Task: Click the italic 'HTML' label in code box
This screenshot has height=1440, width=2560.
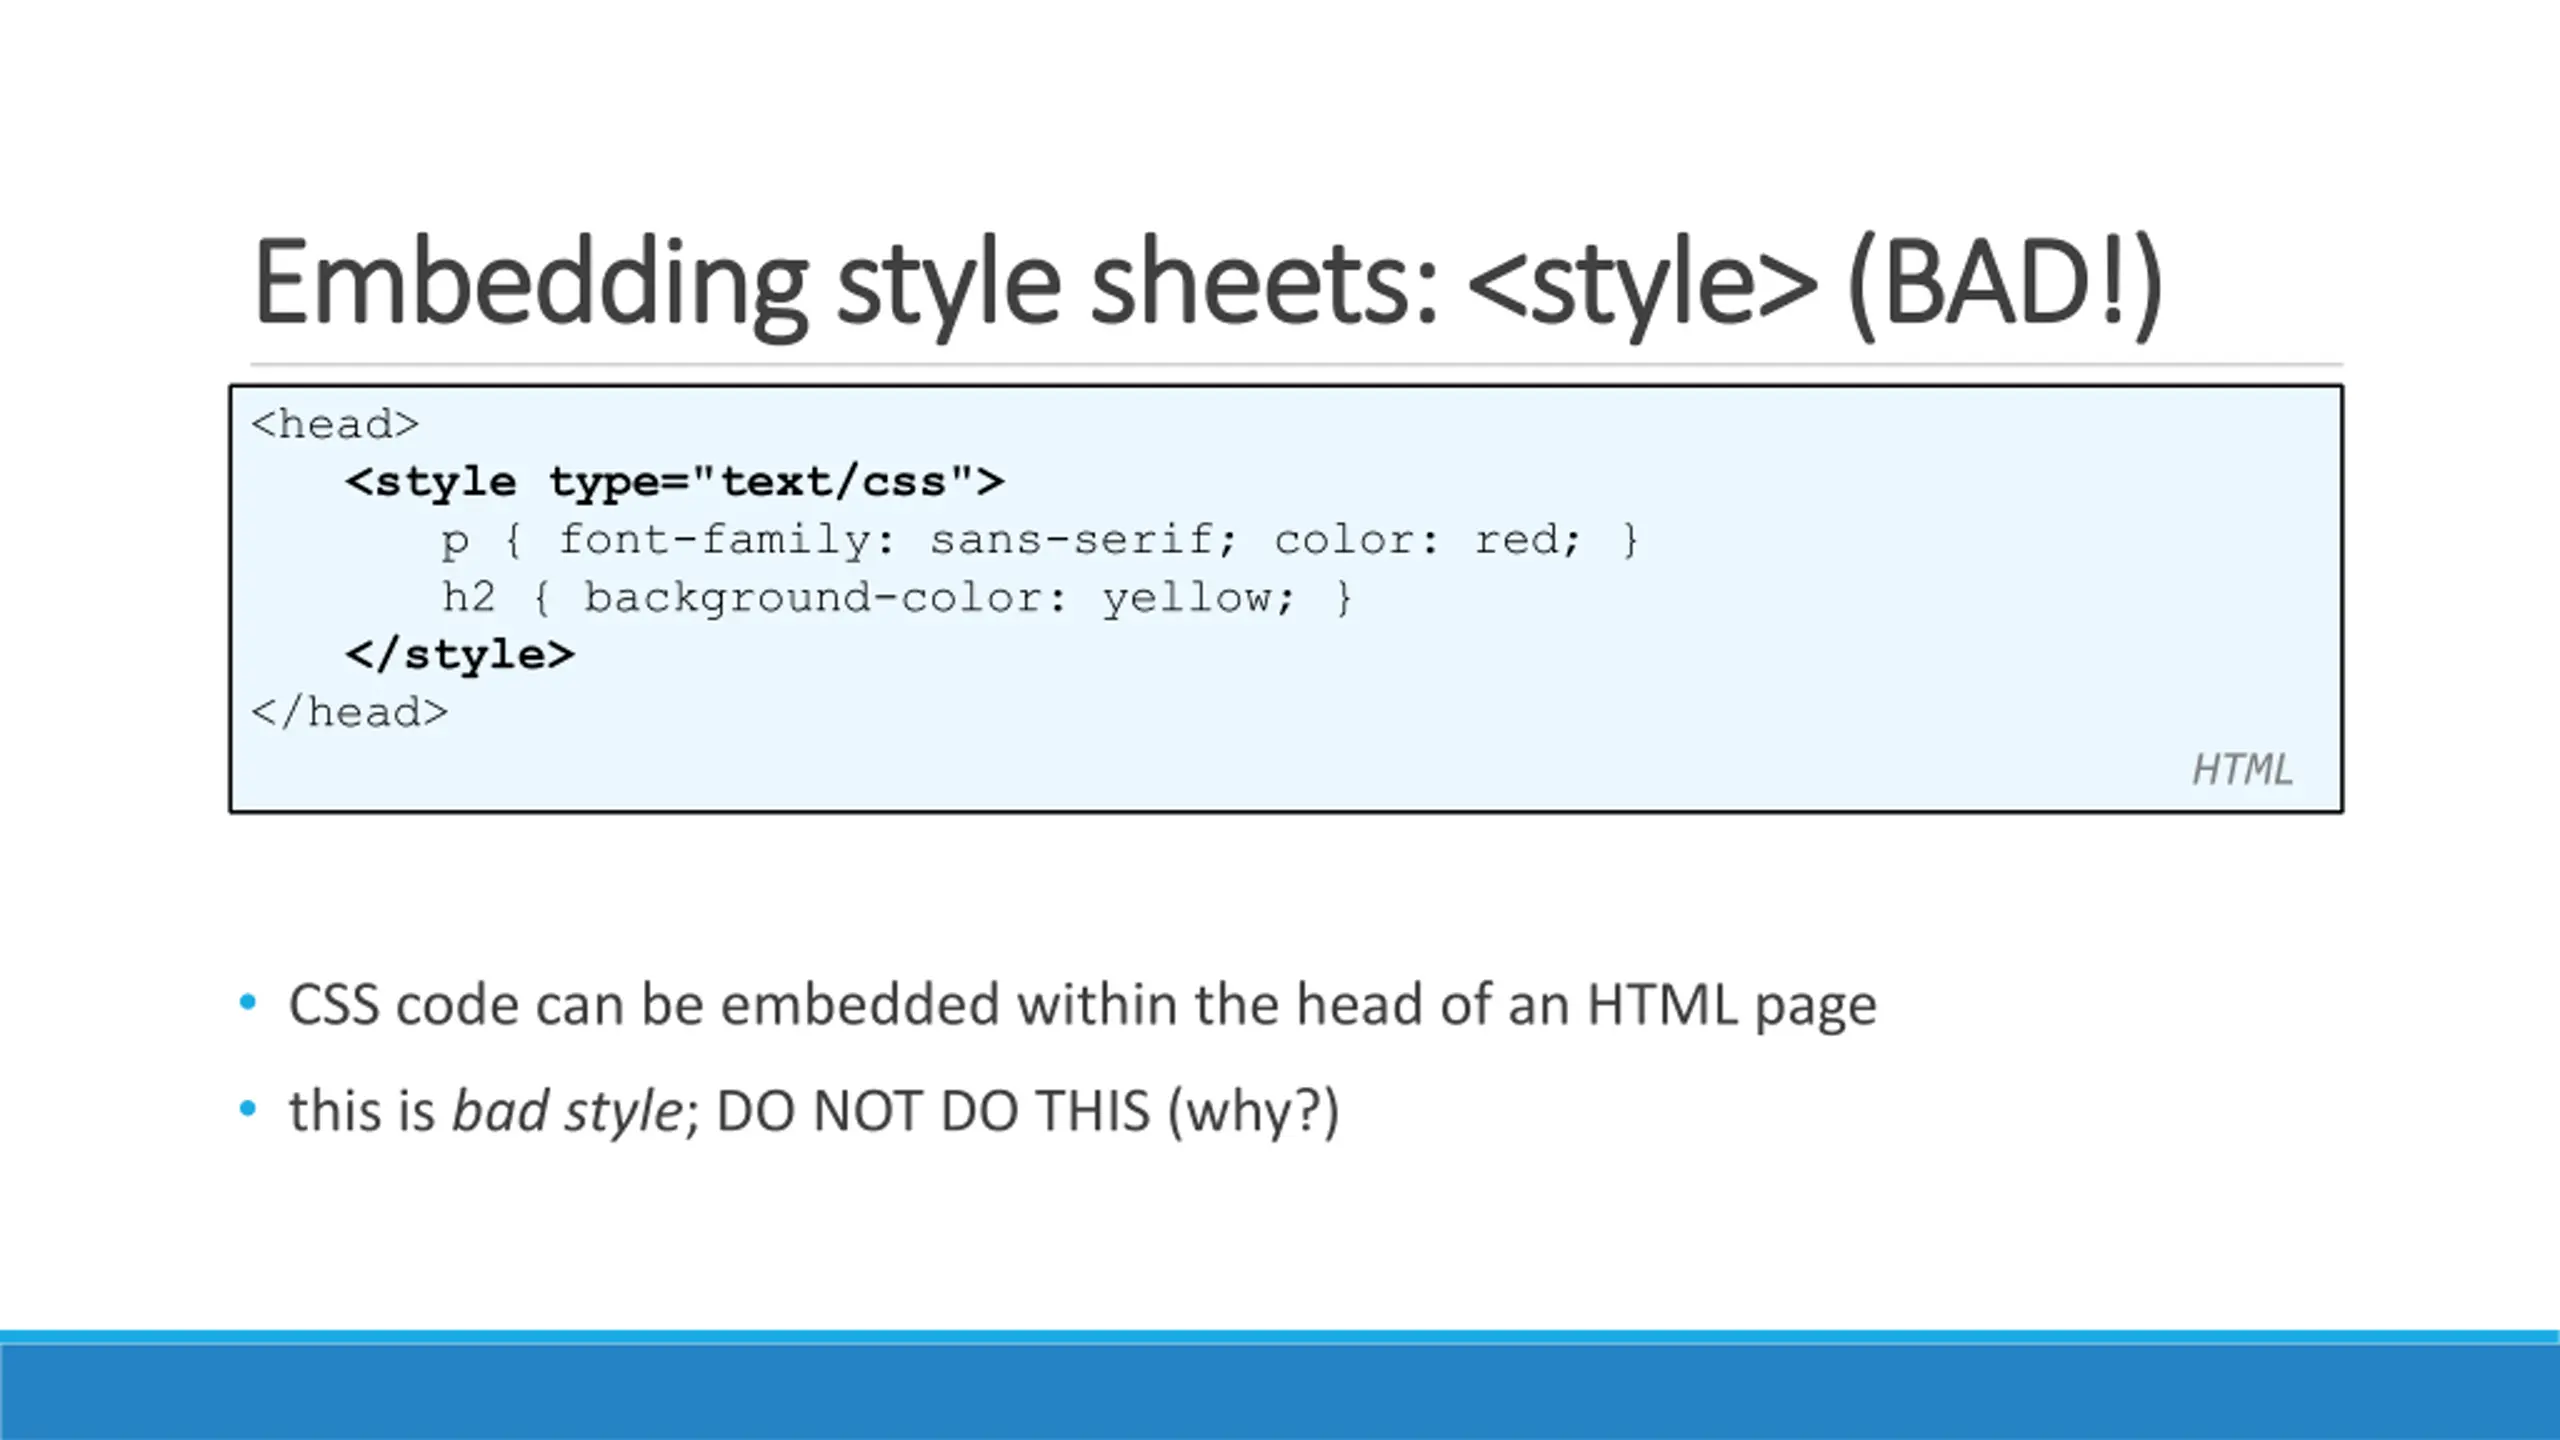Action: (2241, 770)
